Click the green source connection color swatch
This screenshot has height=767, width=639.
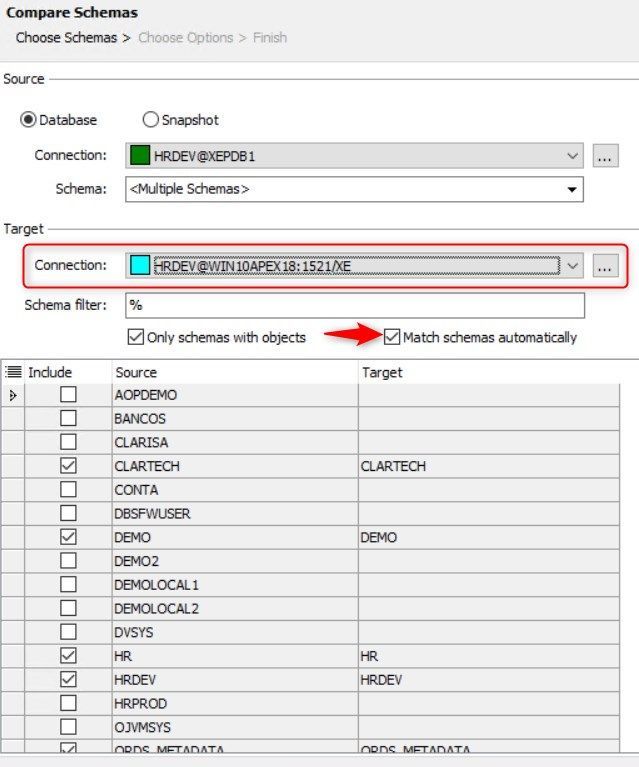pos(140,156)
